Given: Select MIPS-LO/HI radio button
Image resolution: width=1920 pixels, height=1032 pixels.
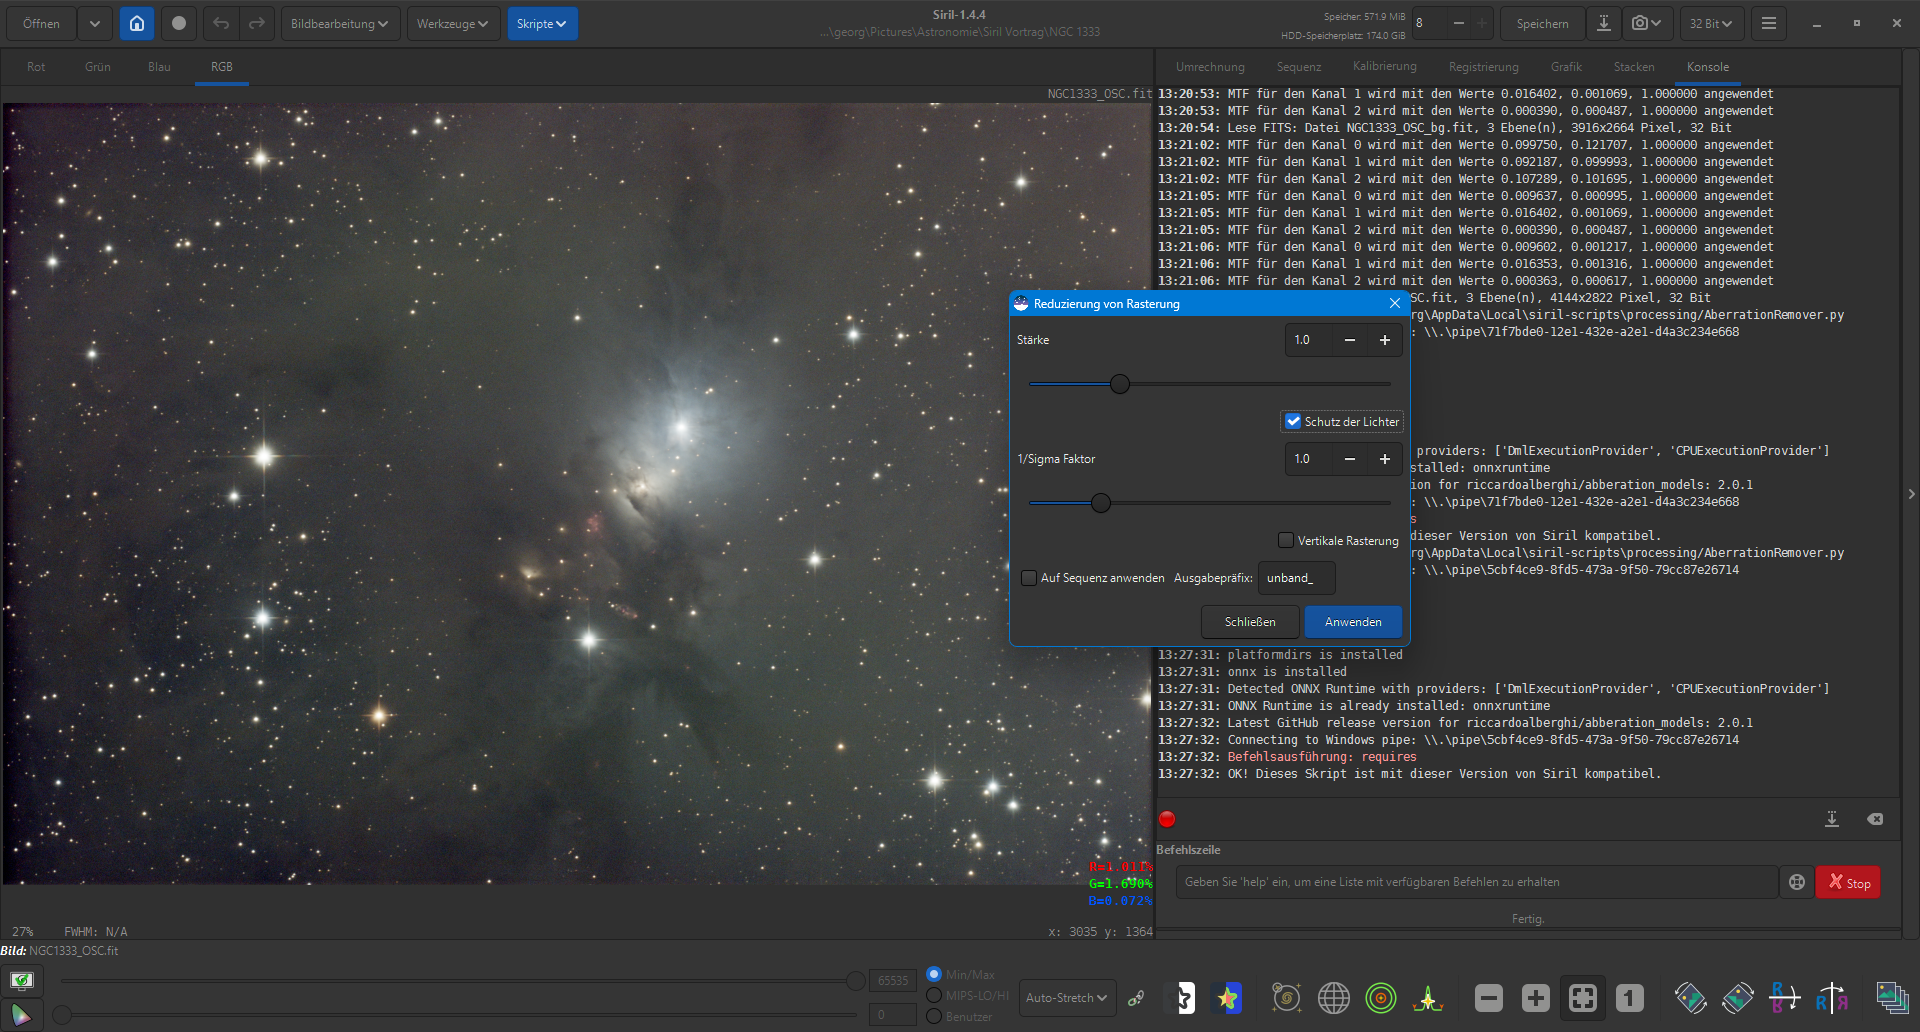Looking at the screenshot, I should tap(934, 995).
